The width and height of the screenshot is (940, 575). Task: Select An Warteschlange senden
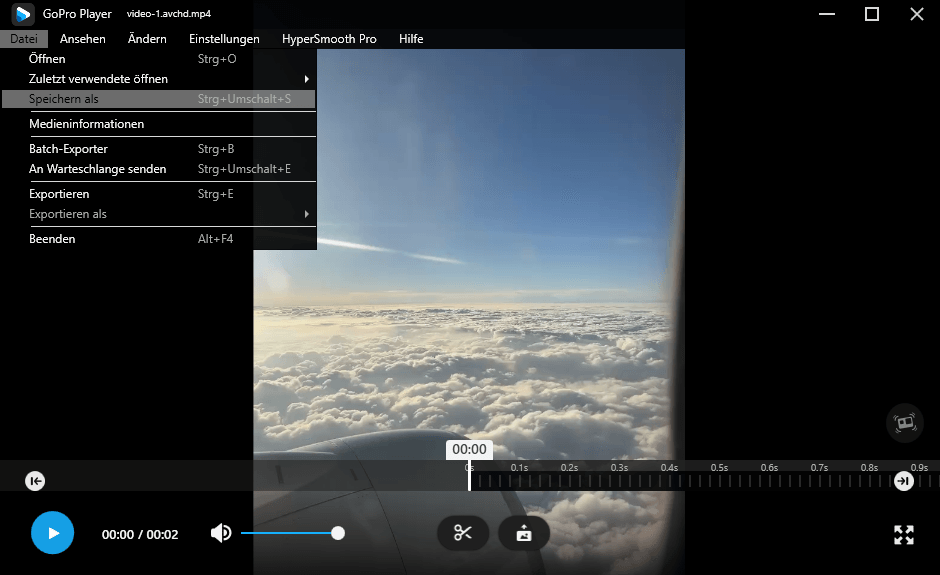pos(159,169)
